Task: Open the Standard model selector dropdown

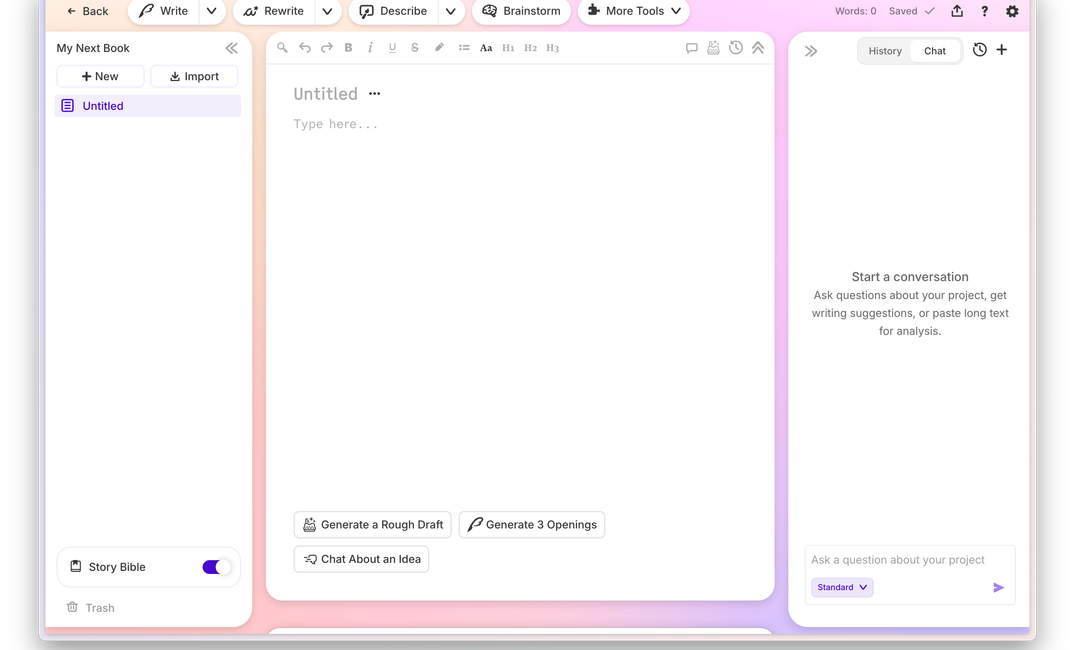Action: [x=841, y=587]
